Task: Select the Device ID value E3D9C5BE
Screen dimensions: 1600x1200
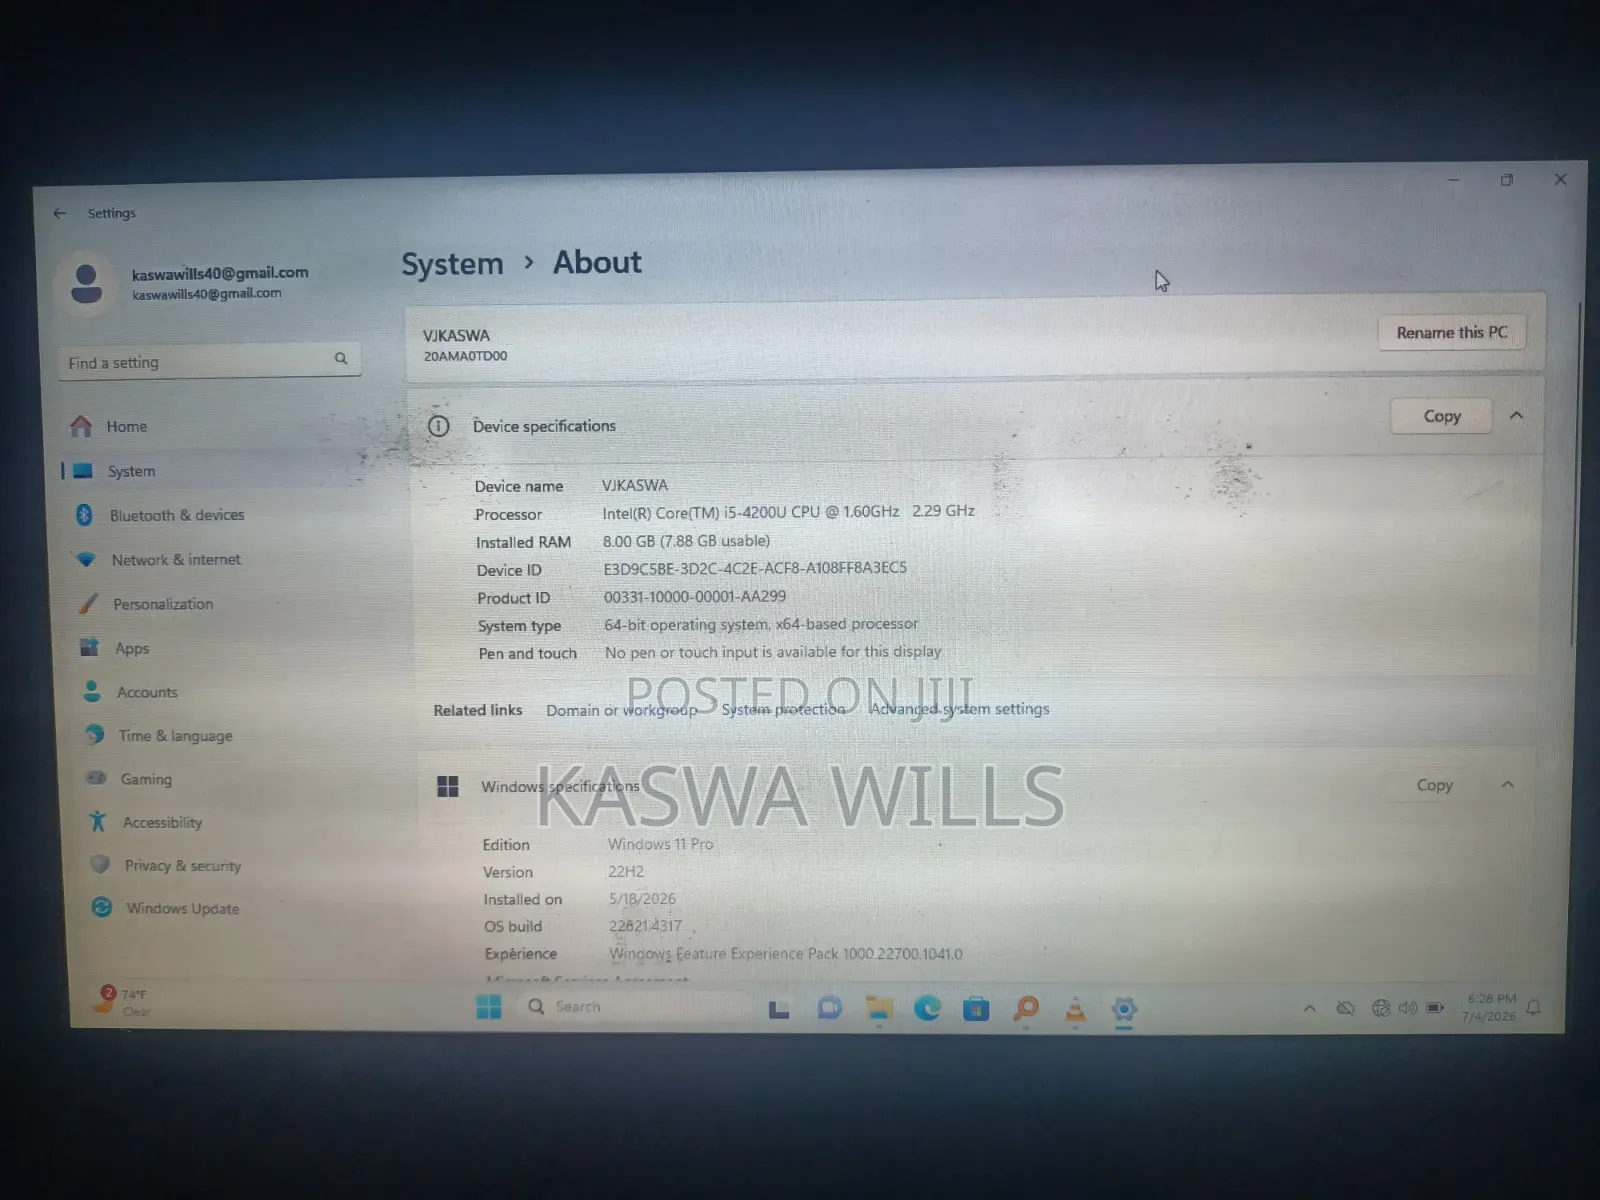Action: coord(755,568)
